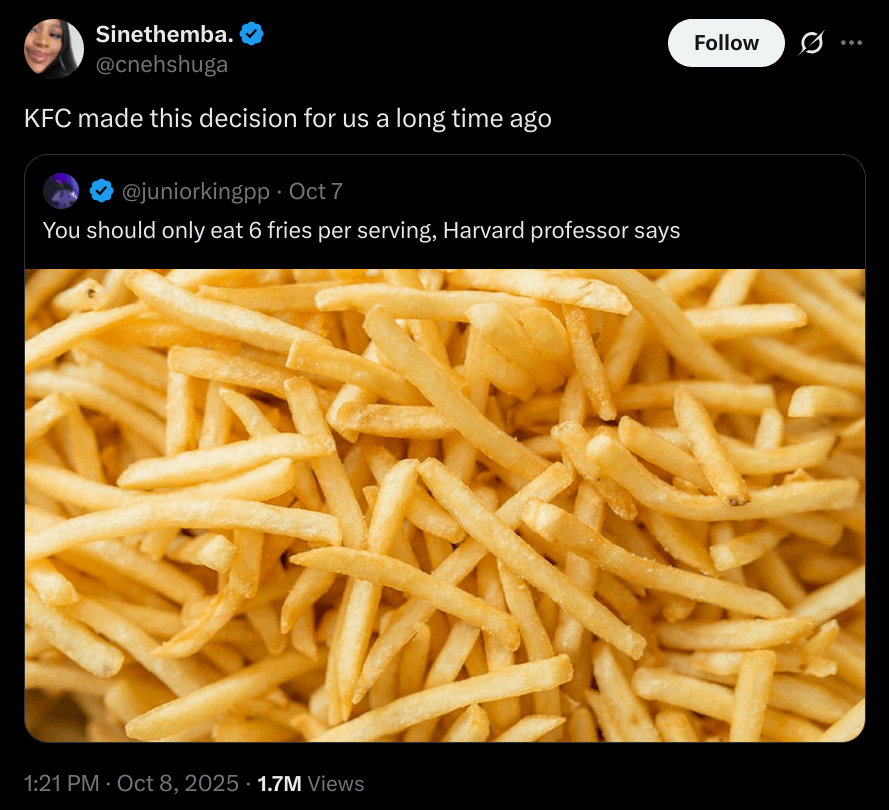The width and height of the screenshot is (889, 810).
Task: Open Sinethemba's profile picture
Action: [54, 48]
